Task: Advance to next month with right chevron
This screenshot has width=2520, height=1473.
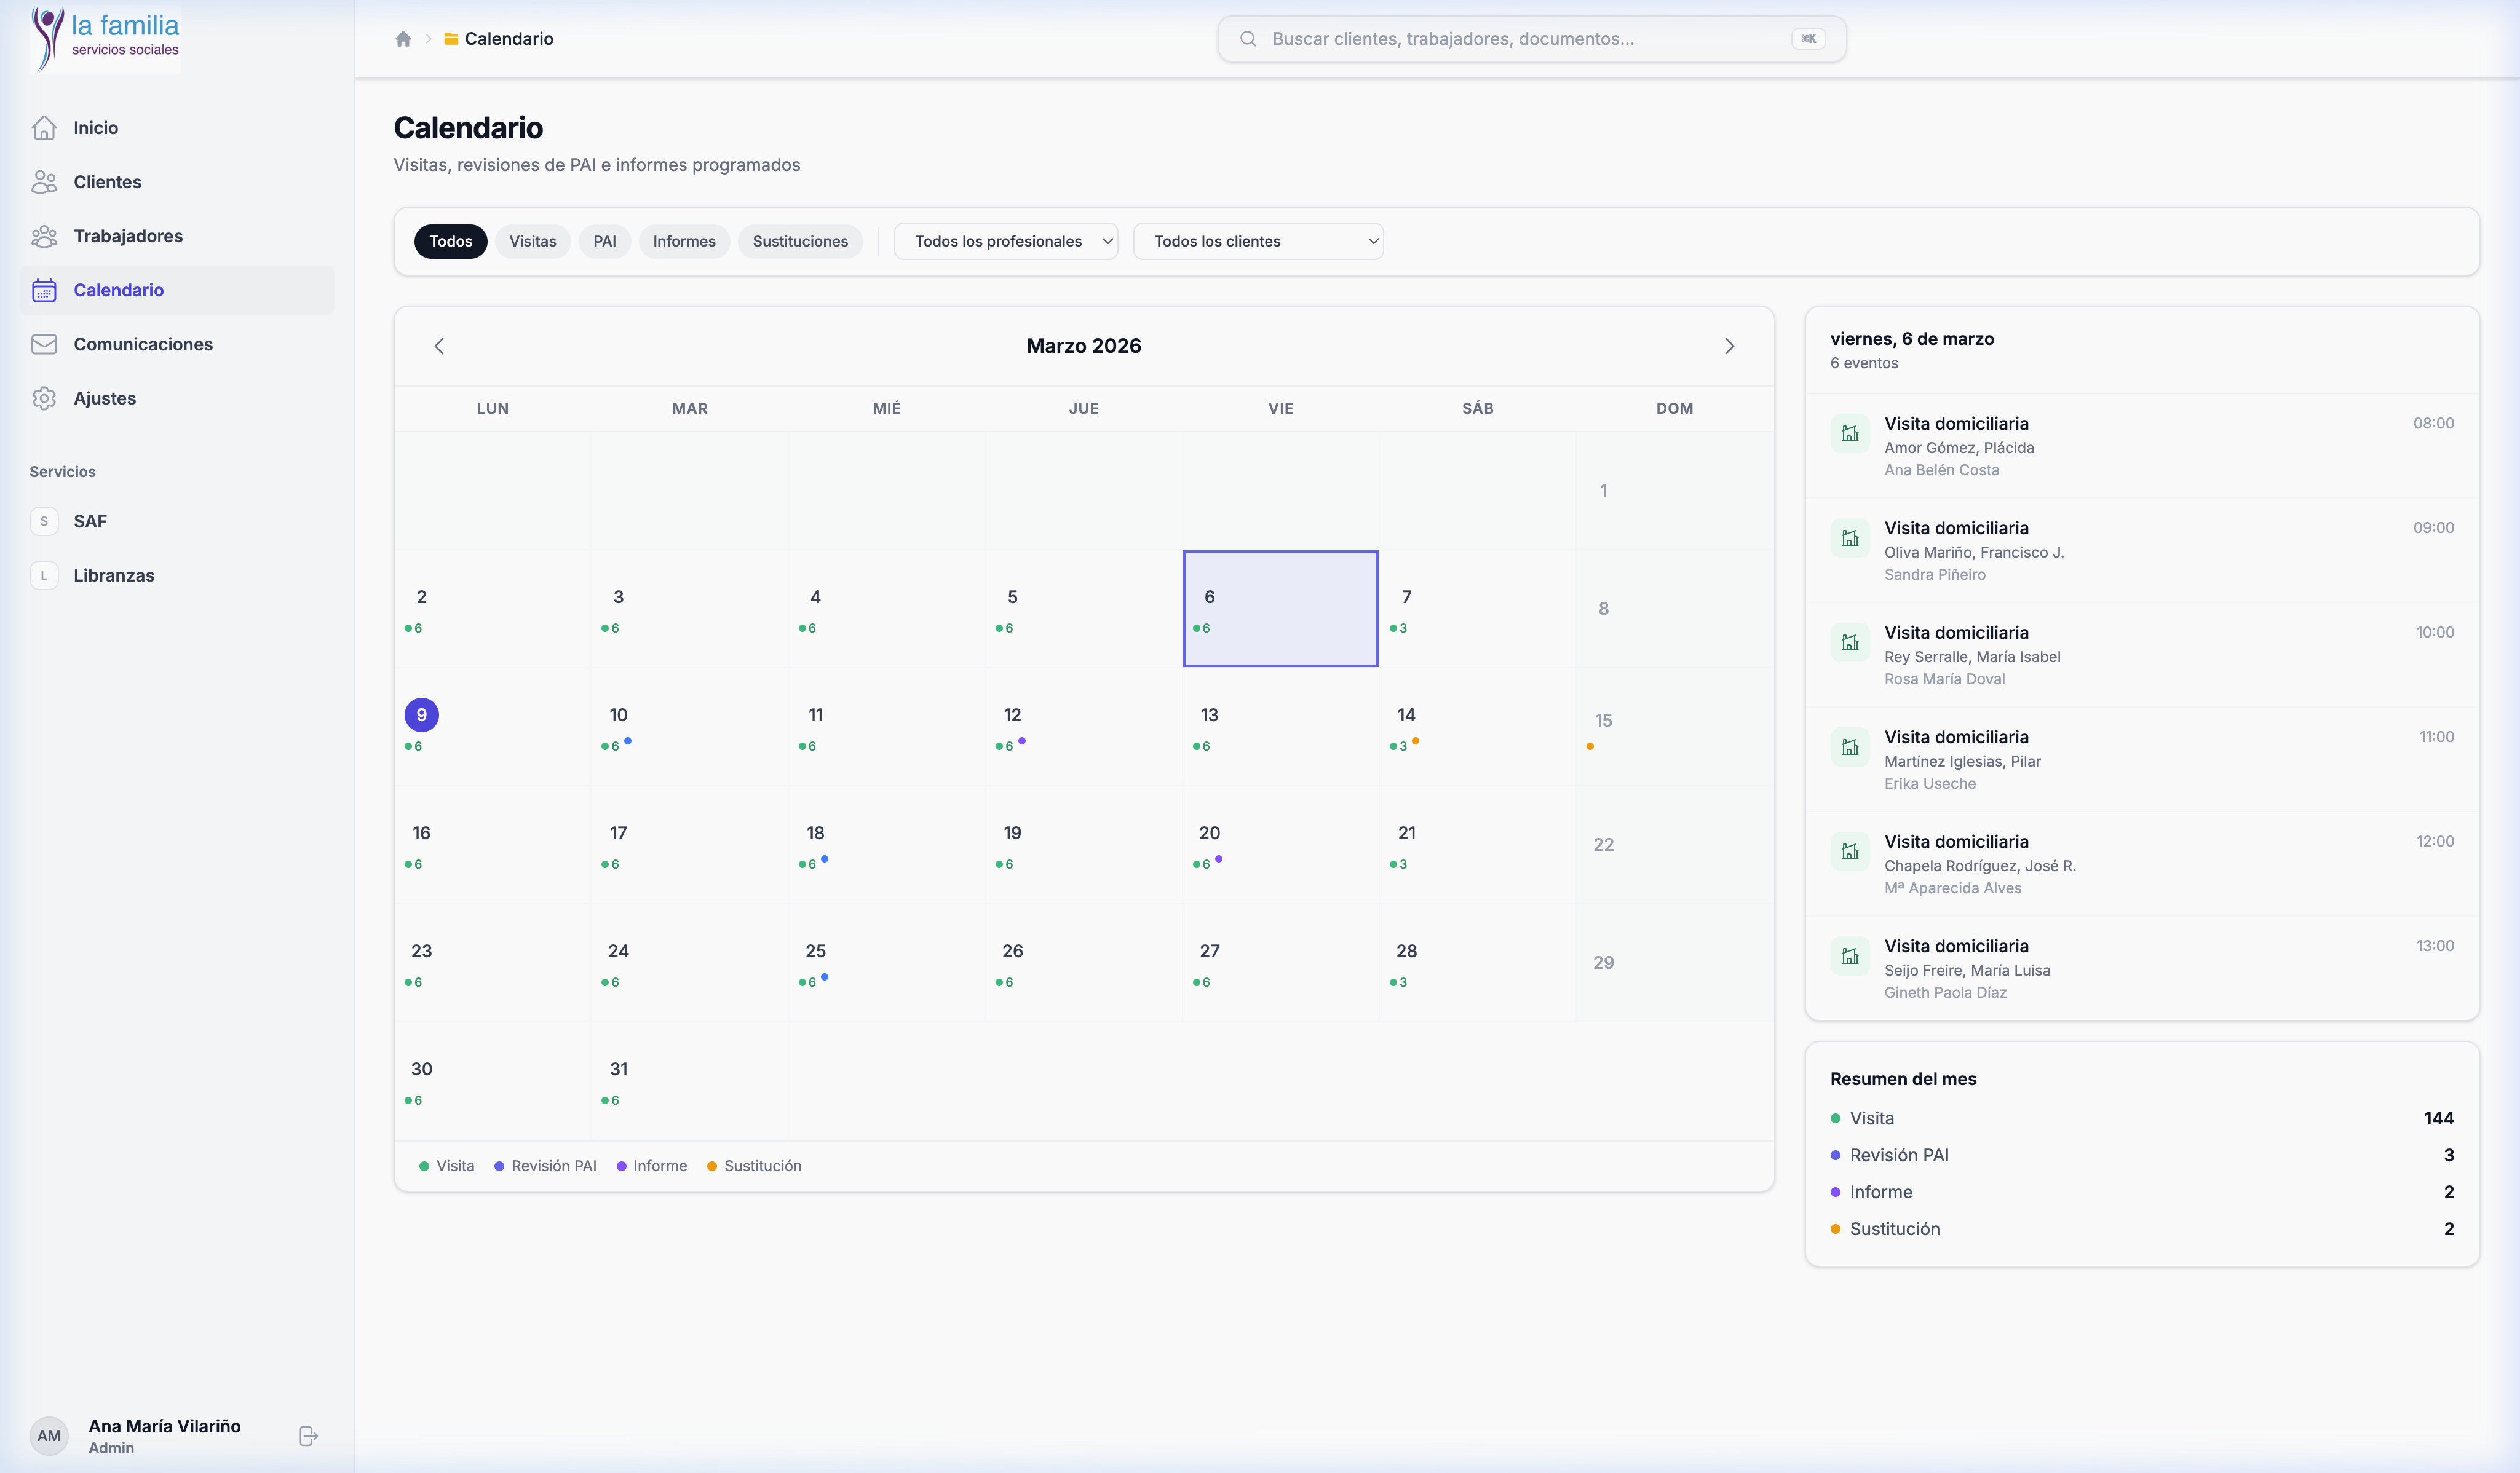Action: click(1729, 346)
